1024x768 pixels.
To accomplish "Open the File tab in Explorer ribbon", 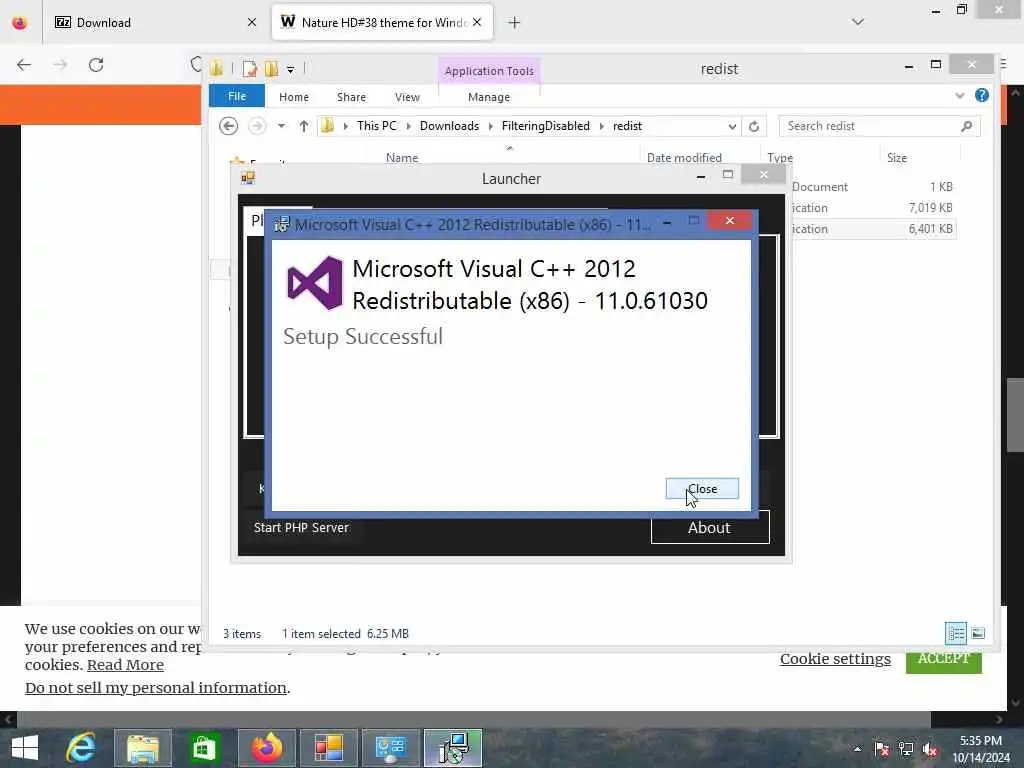I will click(x=236, y=96).
